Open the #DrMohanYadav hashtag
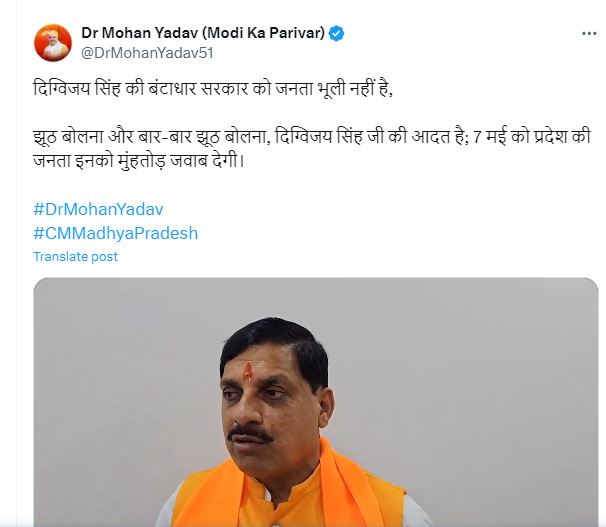Screen dimensions: 606x527 point(99,209)
